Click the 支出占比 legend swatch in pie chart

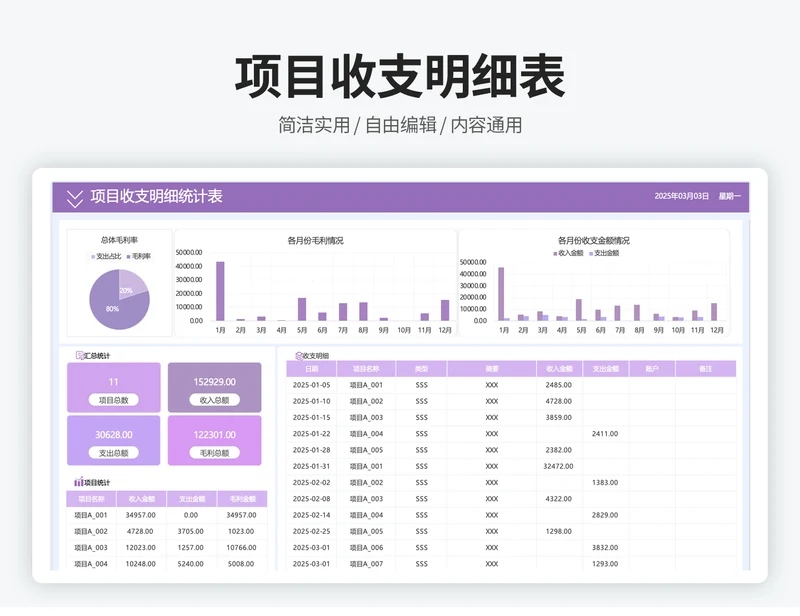pos(93,257)
